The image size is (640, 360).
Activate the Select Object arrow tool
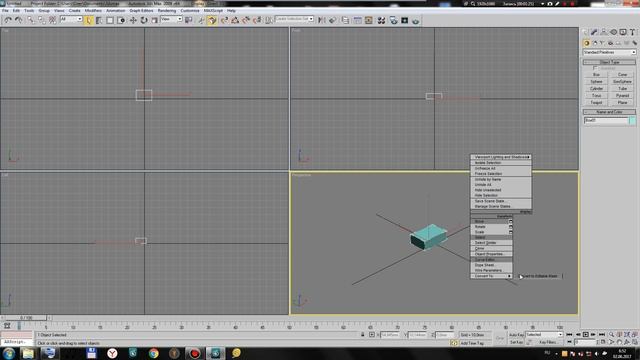click(89, 20)
